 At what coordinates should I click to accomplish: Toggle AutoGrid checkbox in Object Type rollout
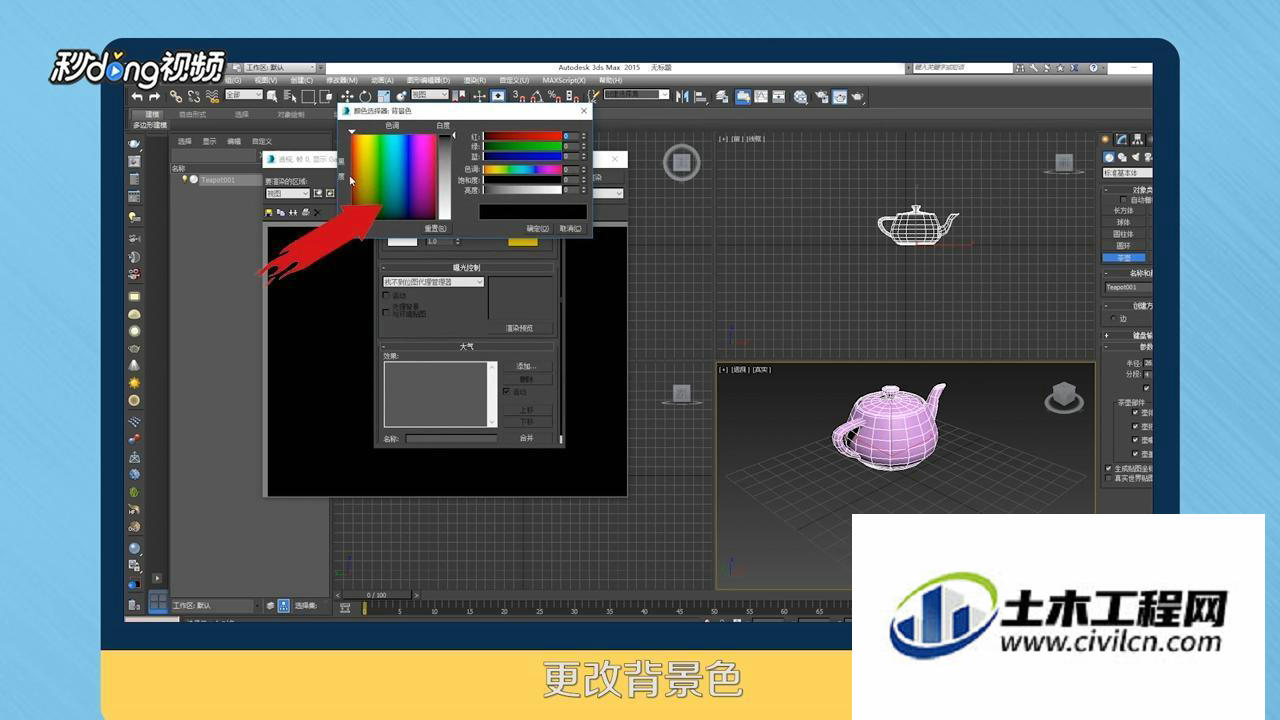[1125, 200]
